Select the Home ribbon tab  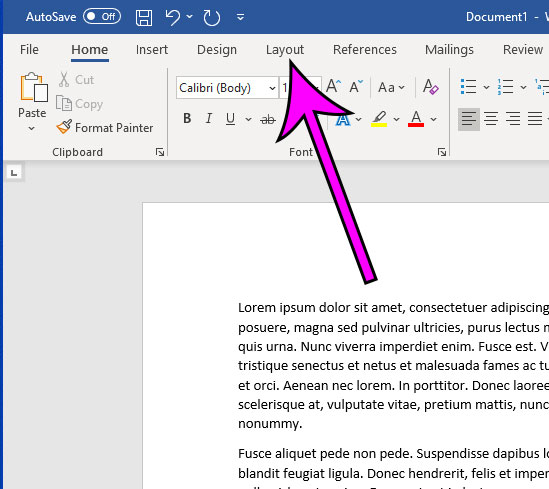pos(90,50)
